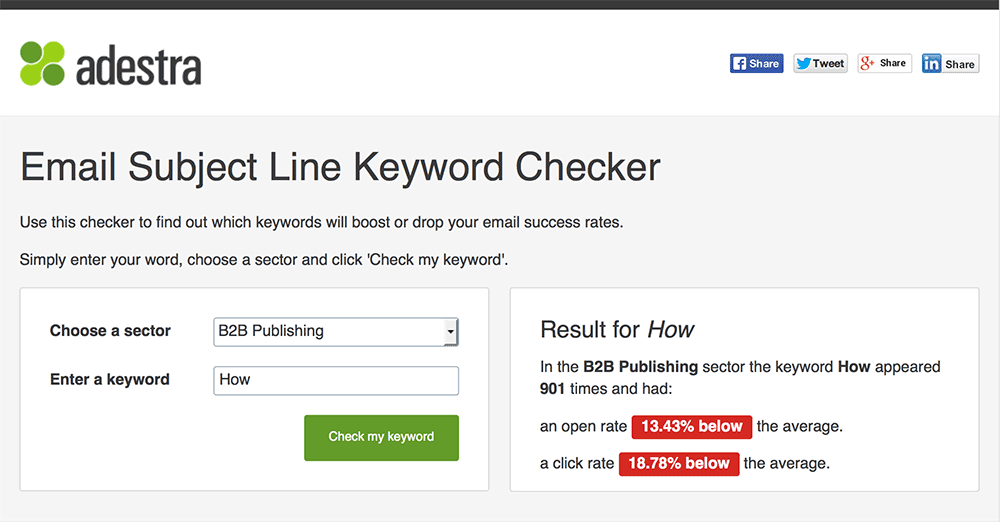Click the bold '901' count in results
The image size is (1000, 522).
552,389
